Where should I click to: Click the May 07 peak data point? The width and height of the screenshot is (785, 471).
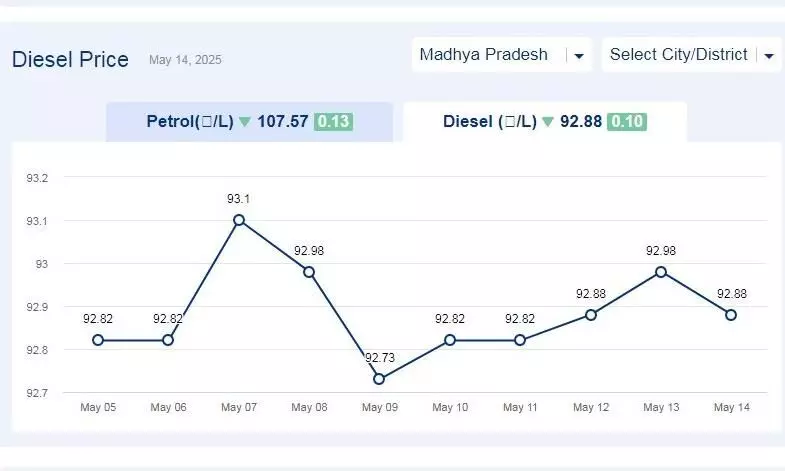coord(239,220)
